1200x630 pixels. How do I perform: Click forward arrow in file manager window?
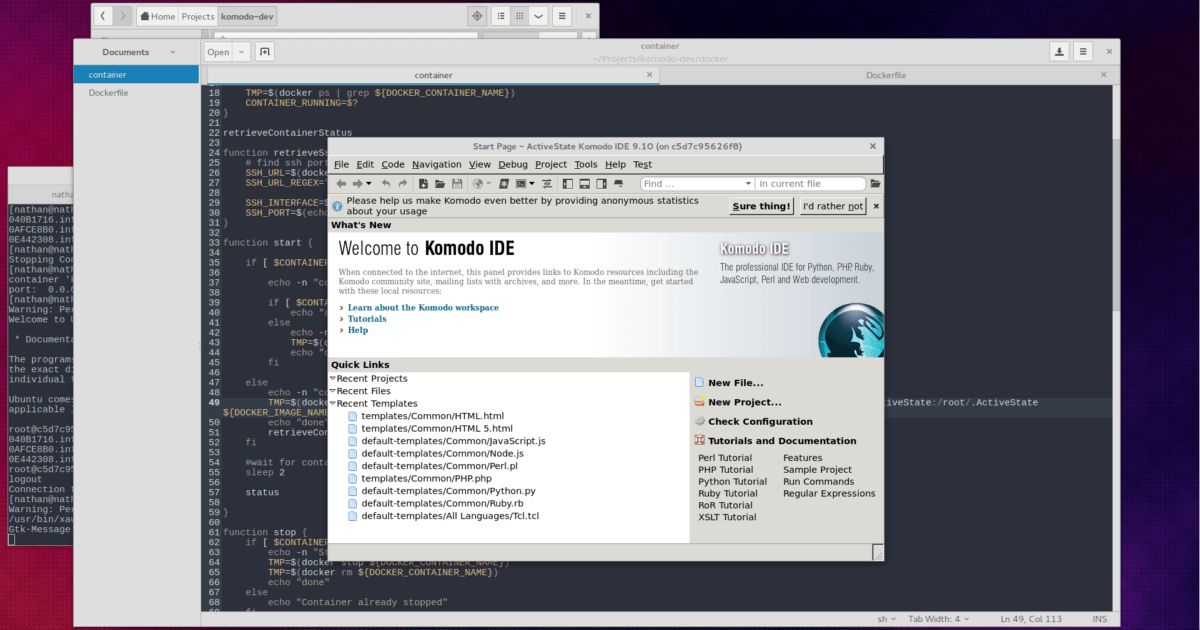click(x=123, y=16)
